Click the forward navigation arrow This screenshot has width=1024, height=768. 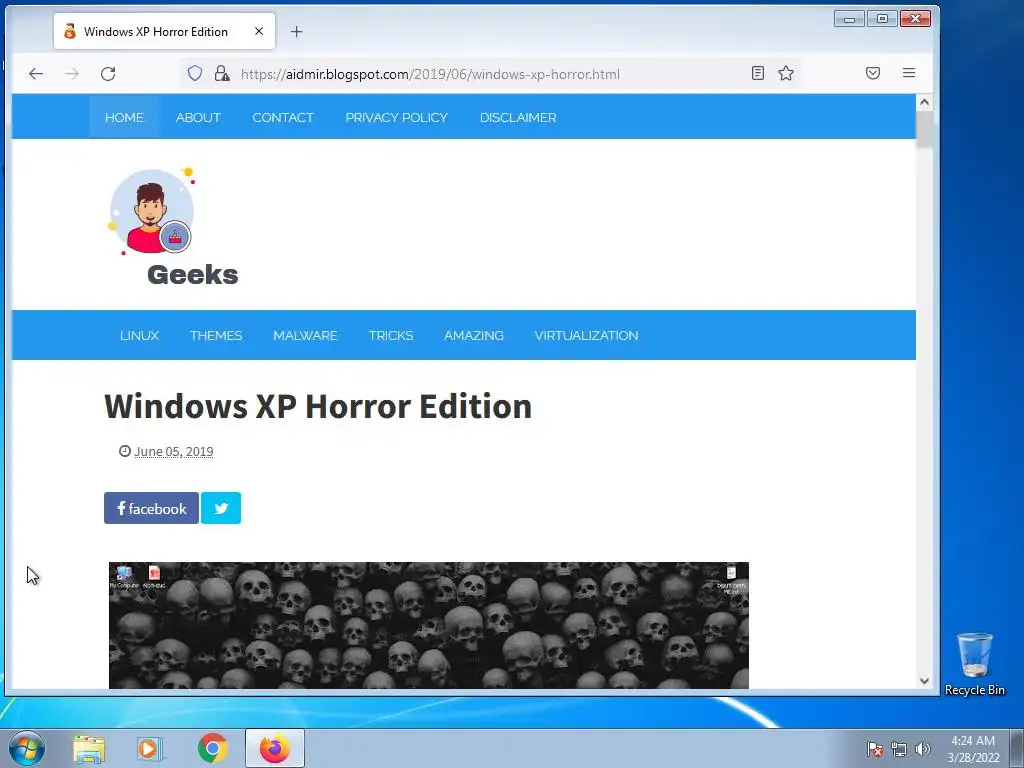click(72, 74)
